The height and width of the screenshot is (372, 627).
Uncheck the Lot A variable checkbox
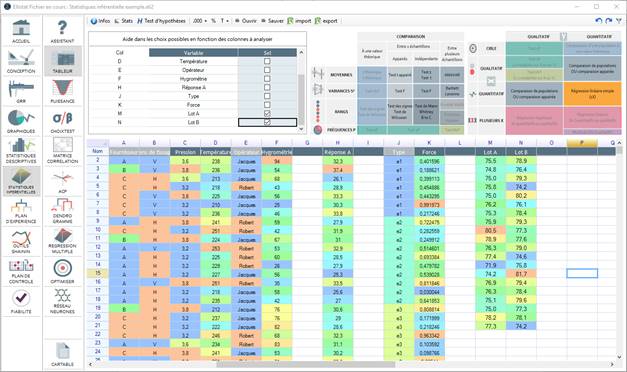267,114
